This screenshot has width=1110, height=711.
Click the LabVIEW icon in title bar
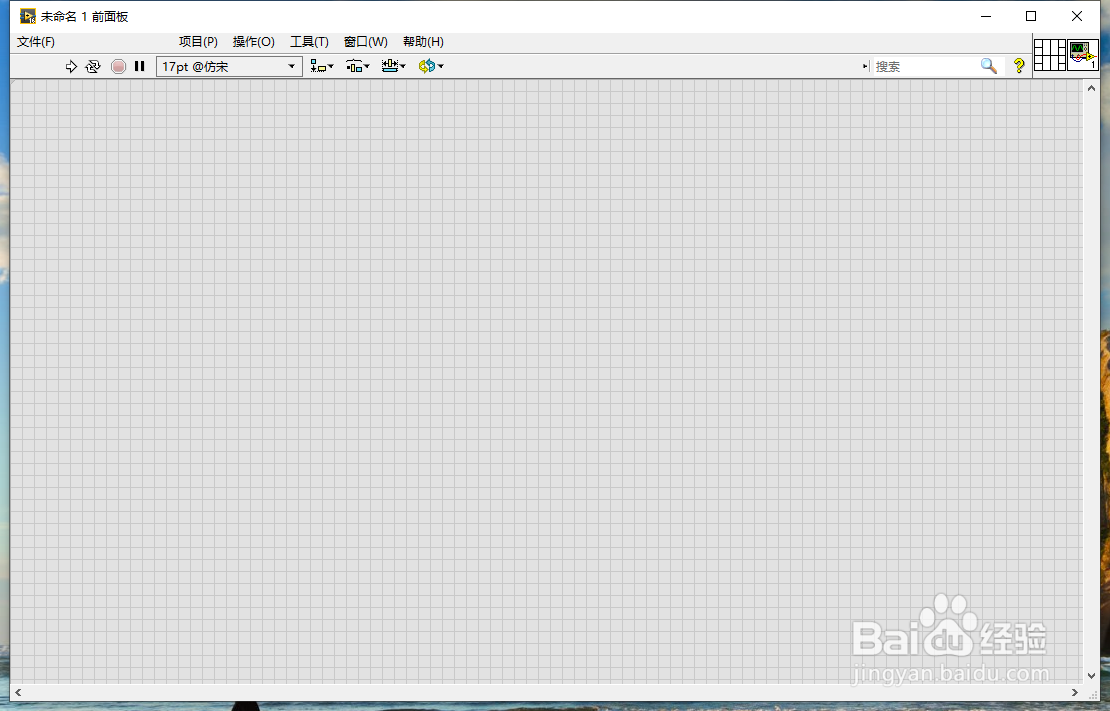click(28, 16)
